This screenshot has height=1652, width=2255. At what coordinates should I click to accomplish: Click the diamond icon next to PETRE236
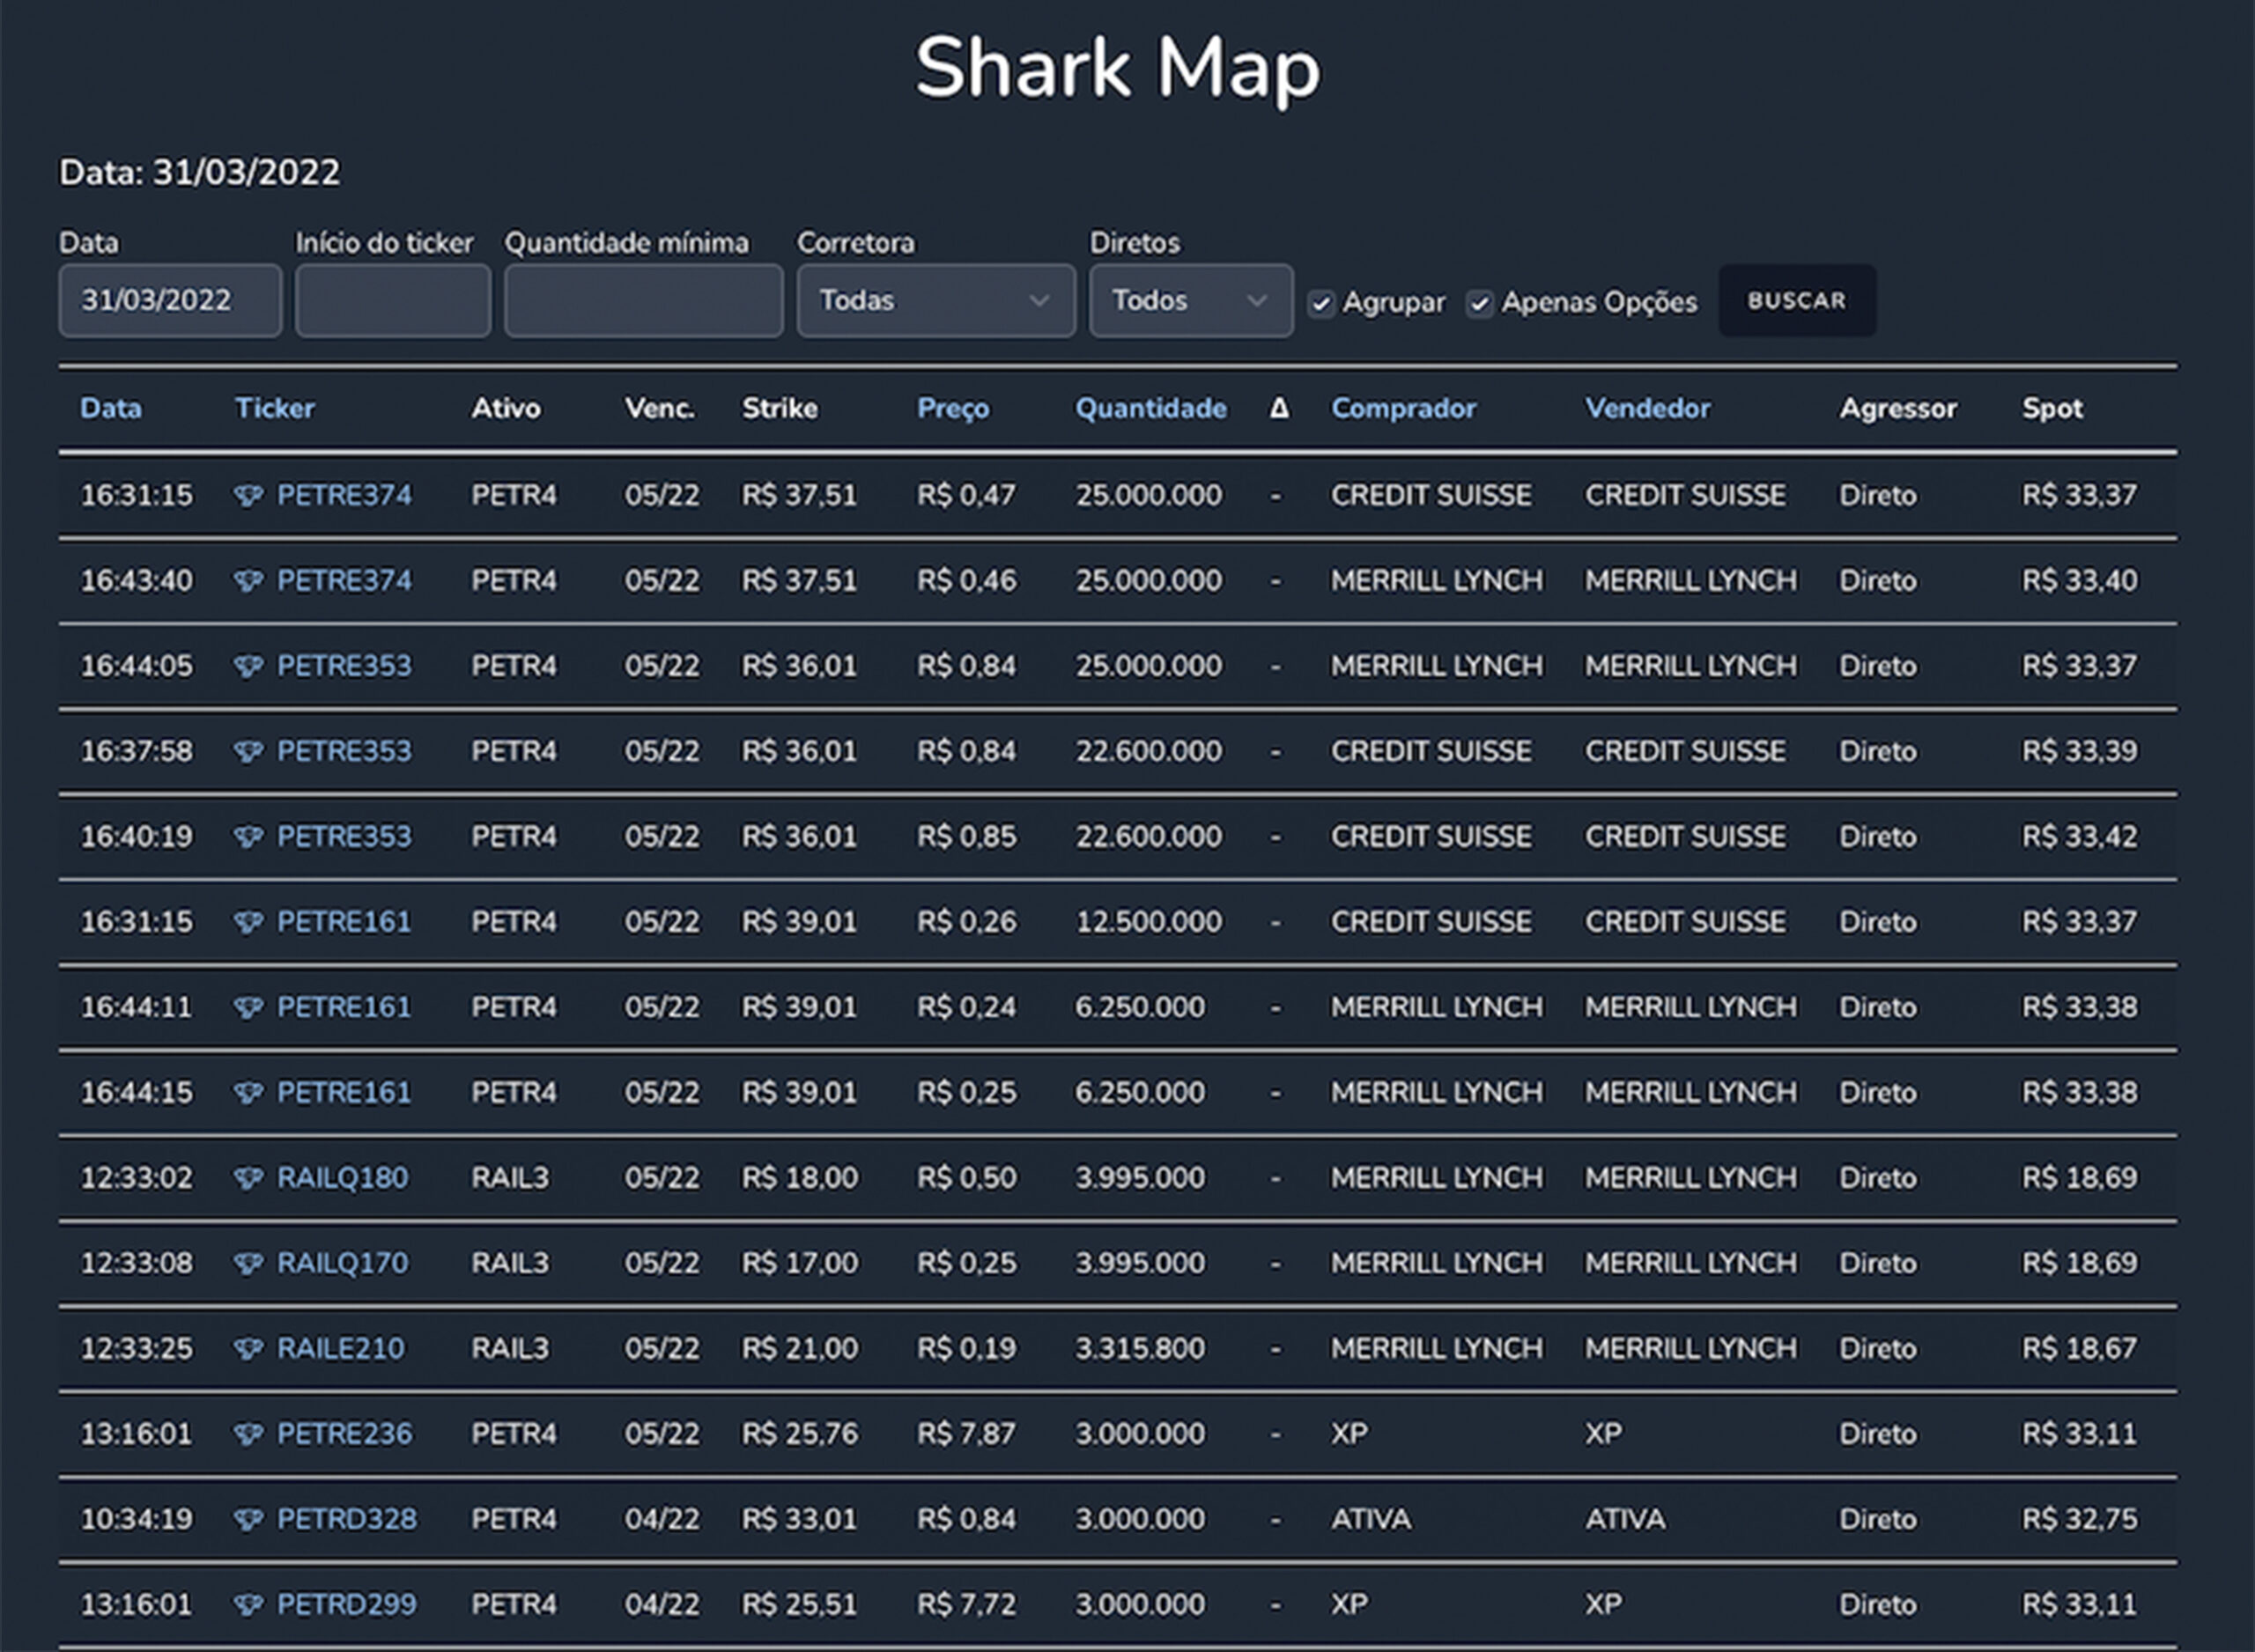point(250,1433)
